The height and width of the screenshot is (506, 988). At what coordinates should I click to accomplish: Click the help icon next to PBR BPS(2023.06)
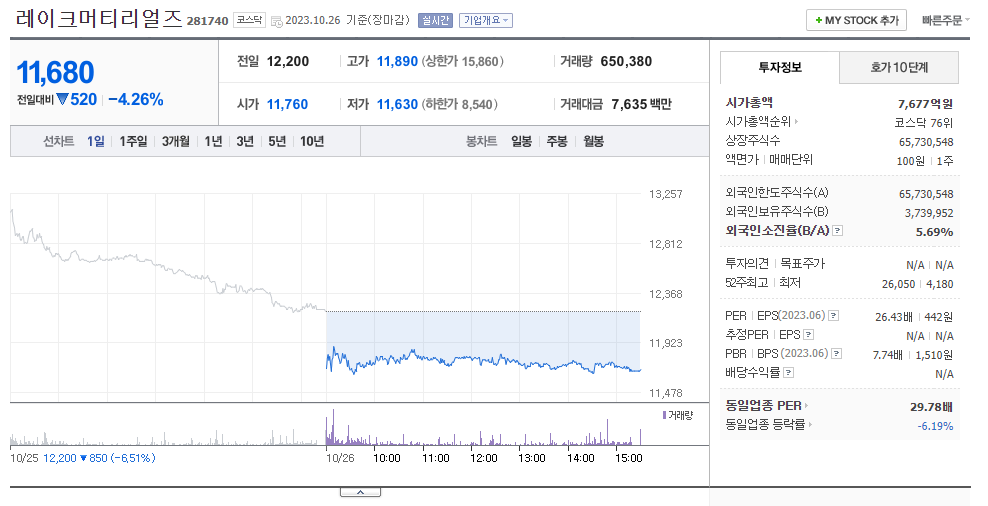[x=837, y=354]
